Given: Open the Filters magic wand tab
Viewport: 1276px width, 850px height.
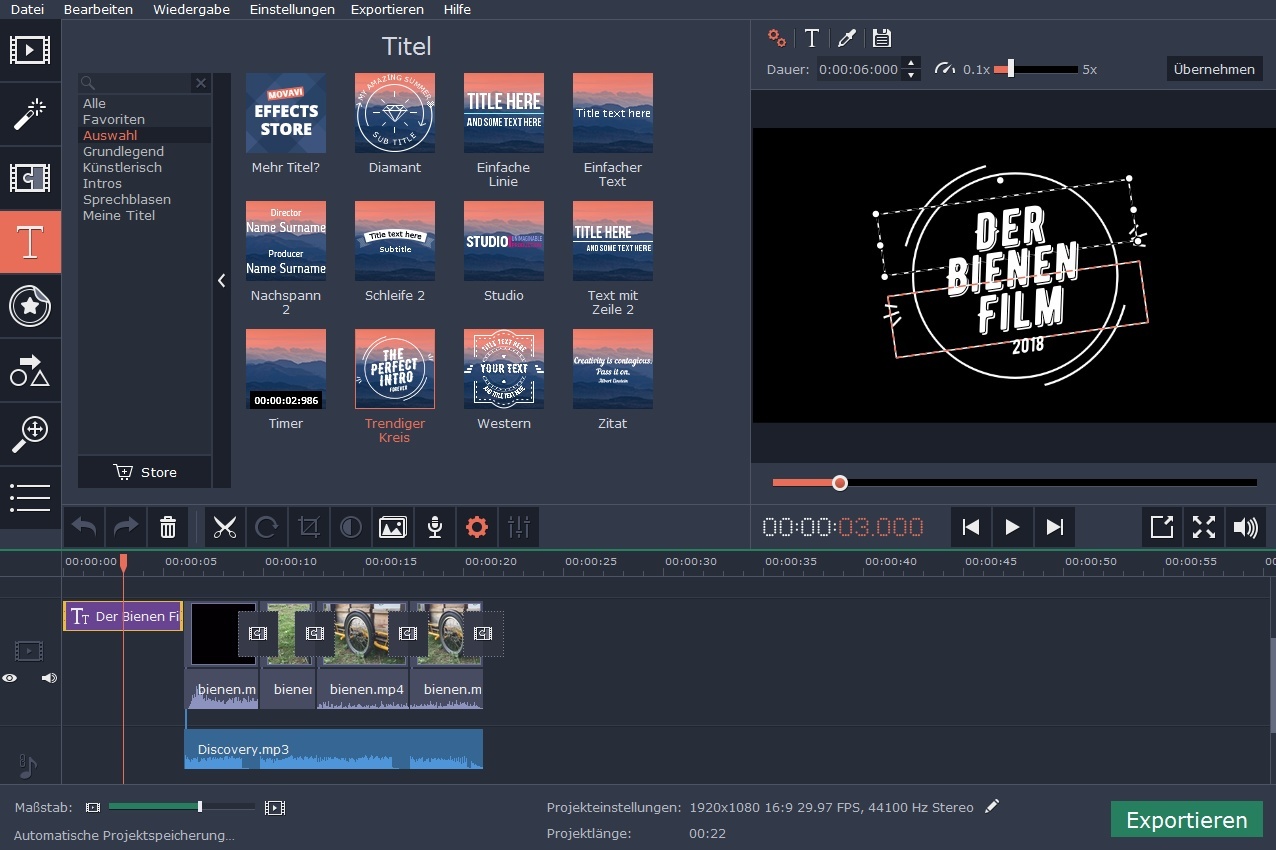Looking at the screenshot, I should pos(30,114).
